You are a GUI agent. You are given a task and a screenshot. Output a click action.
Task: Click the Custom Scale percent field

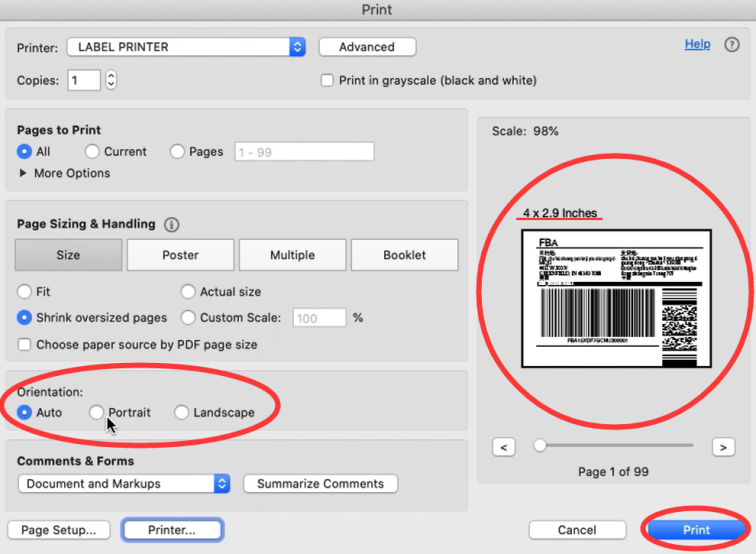pos(319,318)
